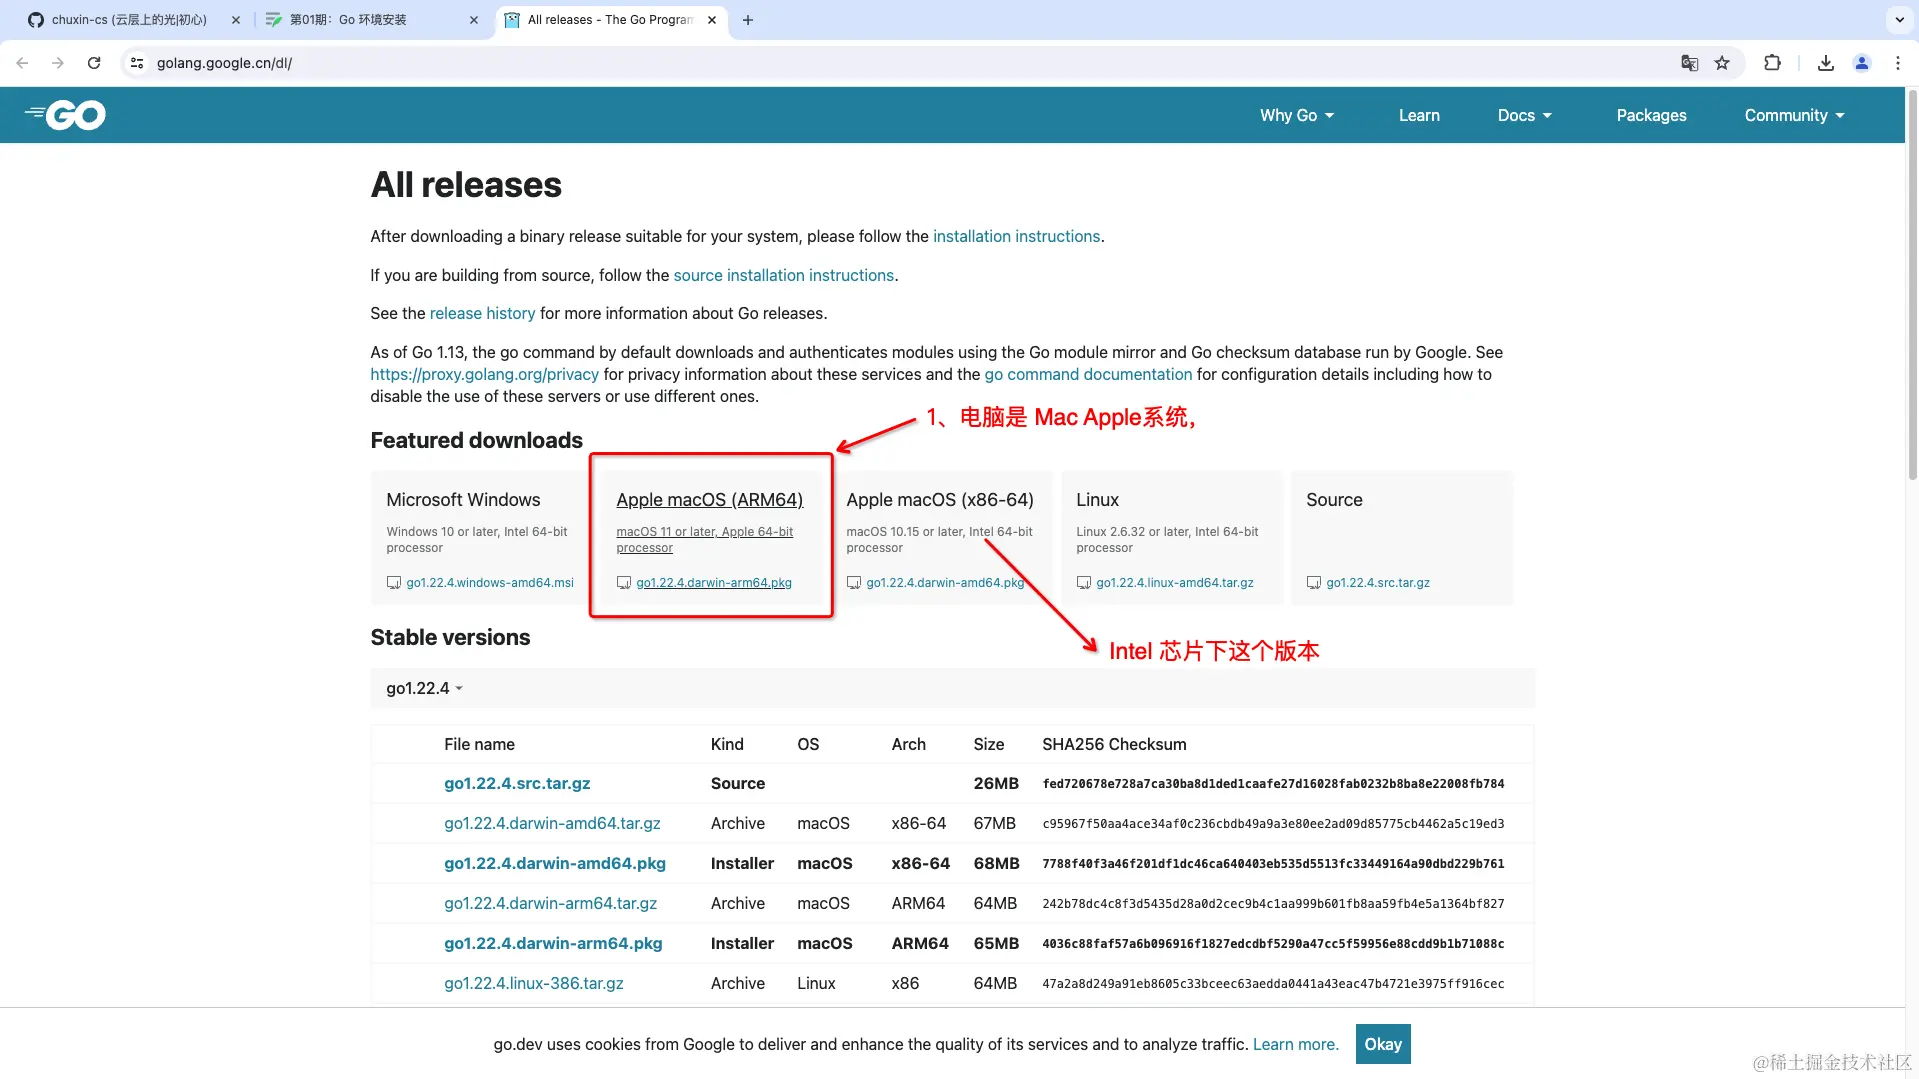Click download icon beside darwin-amd64.pkg featured

pyautogui.click(x=854, y=583)
